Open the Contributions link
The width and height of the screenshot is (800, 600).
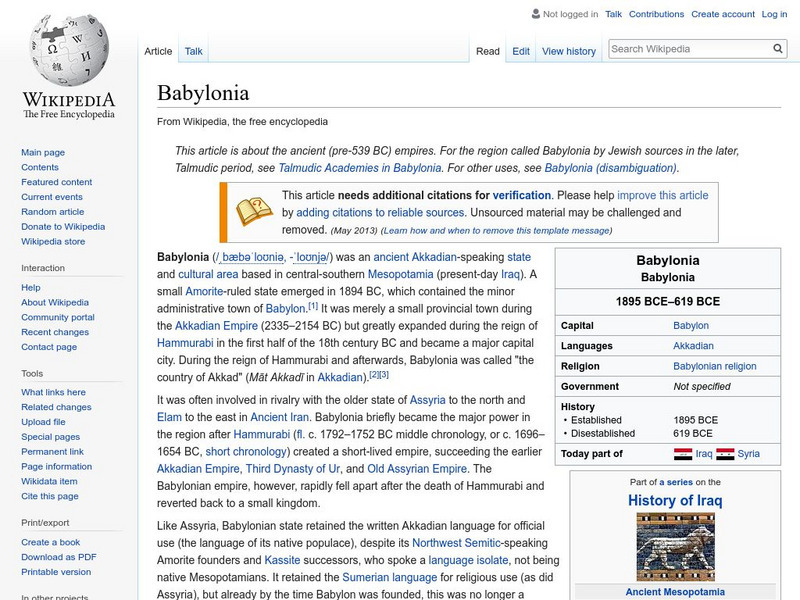coord(656,14)
